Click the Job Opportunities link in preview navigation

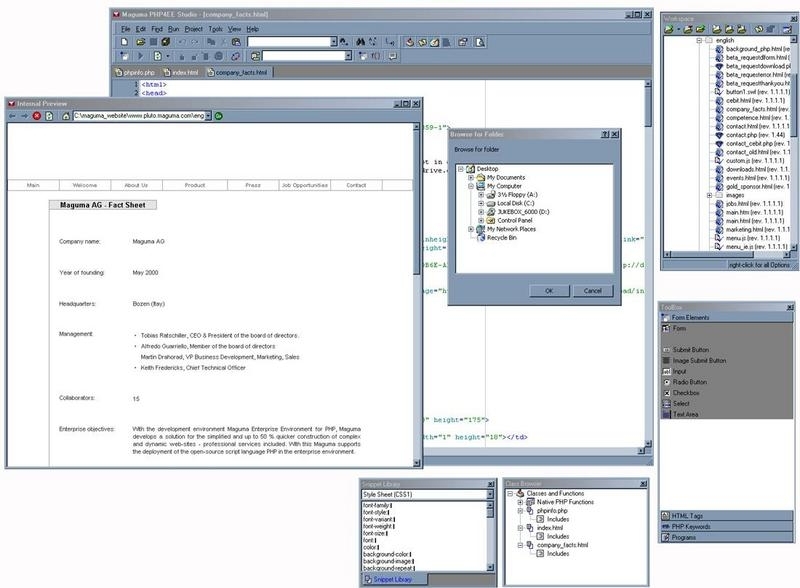305,185
